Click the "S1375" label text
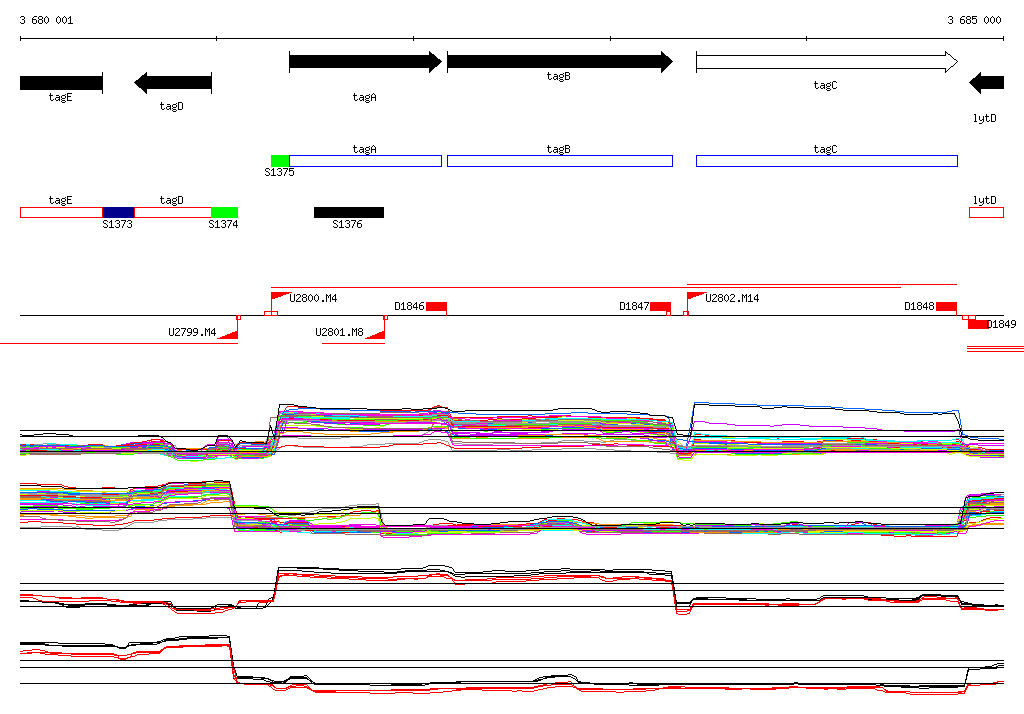This screenshot has width=1024, height=714. 280,172
